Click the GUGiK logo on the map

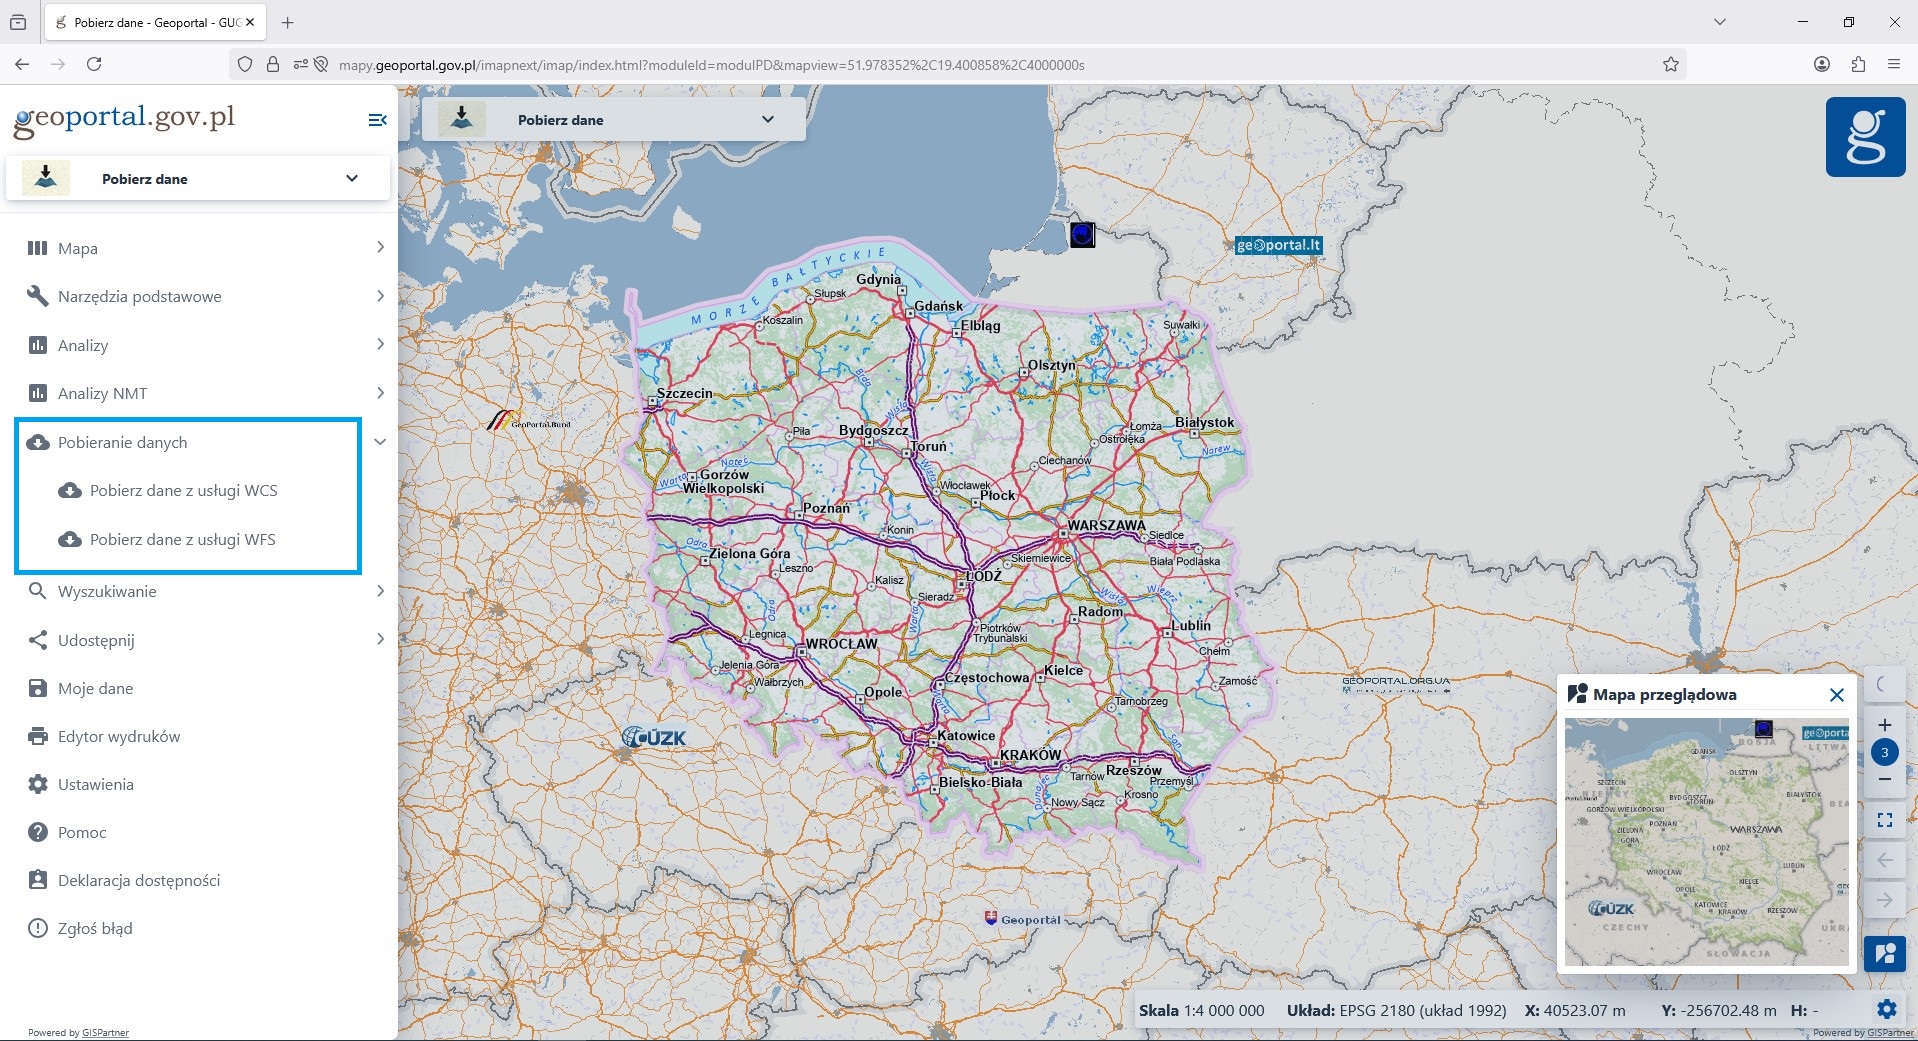tap(654, 738)
